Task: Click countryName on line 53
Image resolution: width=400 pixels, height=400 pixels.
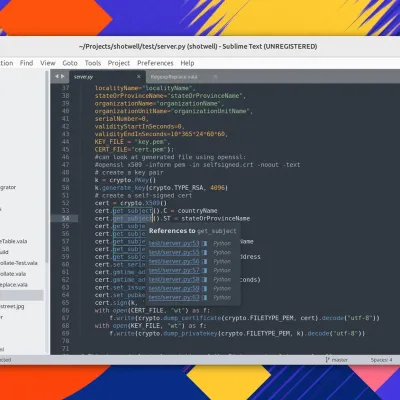Action: point(198,211)
